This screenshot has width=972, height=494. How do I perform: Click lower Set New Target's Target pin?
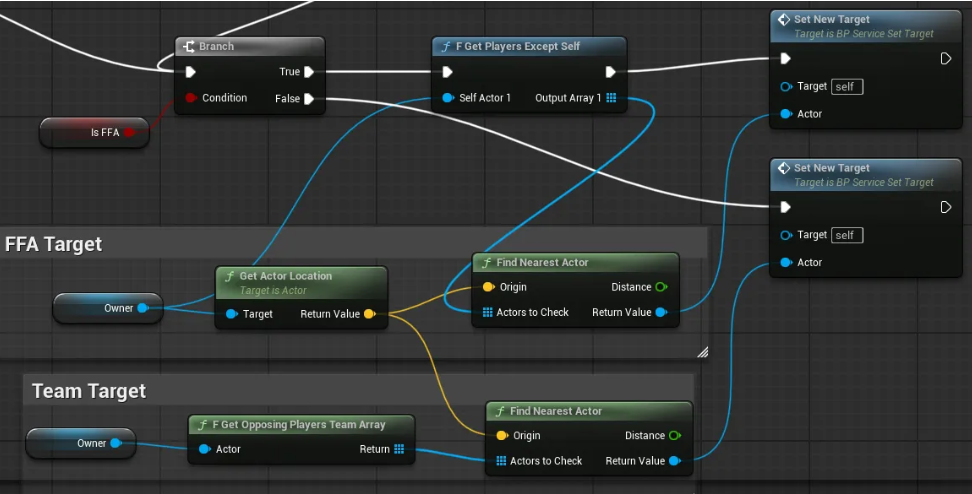tap(786, 236)
